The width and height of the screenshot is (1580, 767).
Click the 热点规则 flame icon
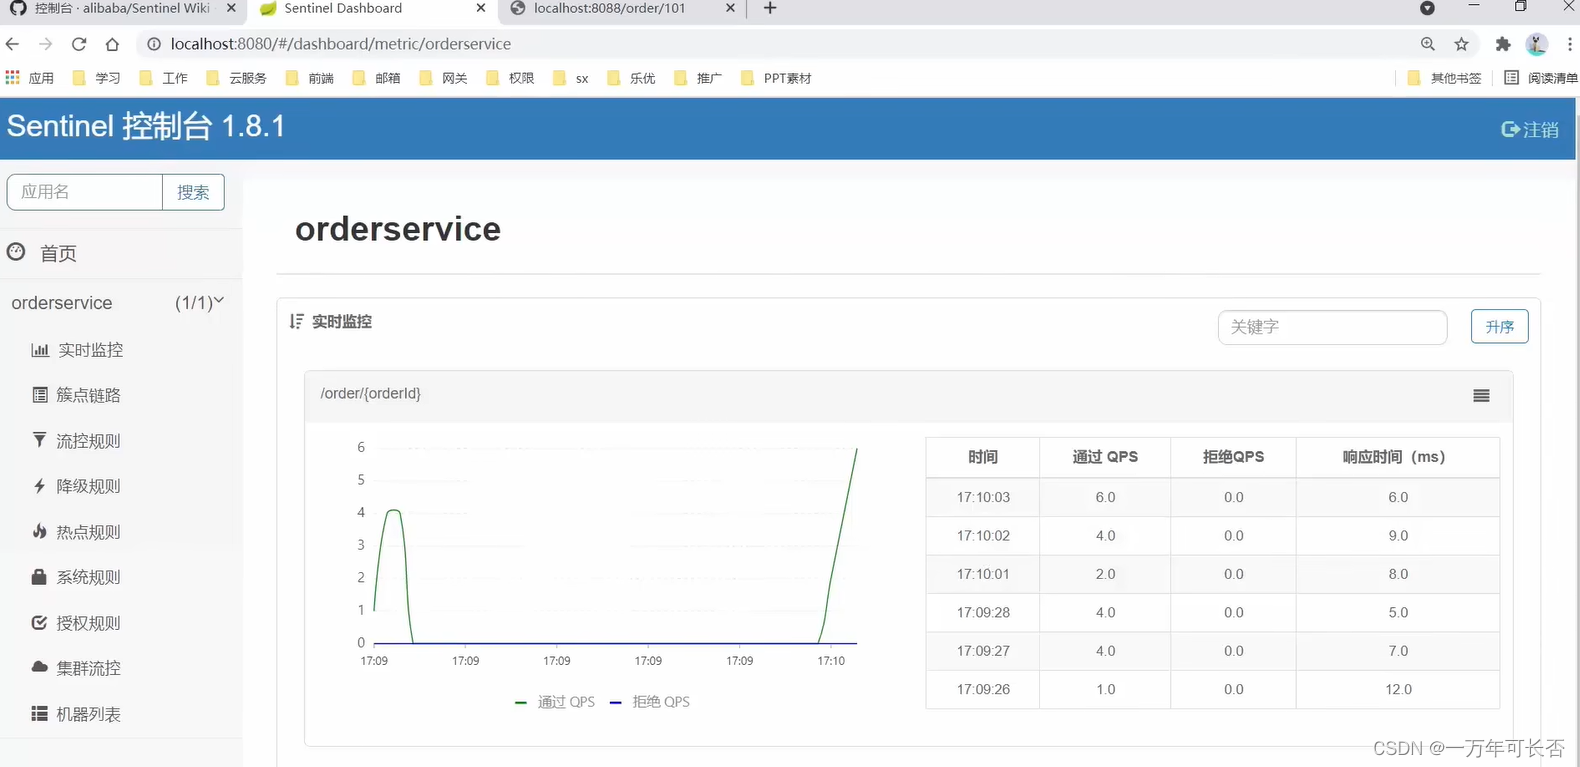click(40, 531)
